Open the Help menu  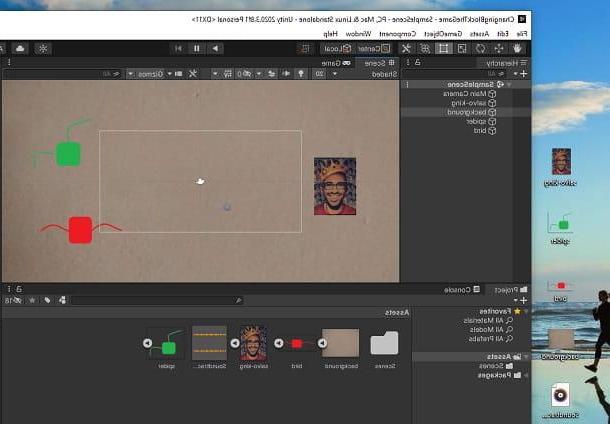pyautogui.click(x=330, y=34)
